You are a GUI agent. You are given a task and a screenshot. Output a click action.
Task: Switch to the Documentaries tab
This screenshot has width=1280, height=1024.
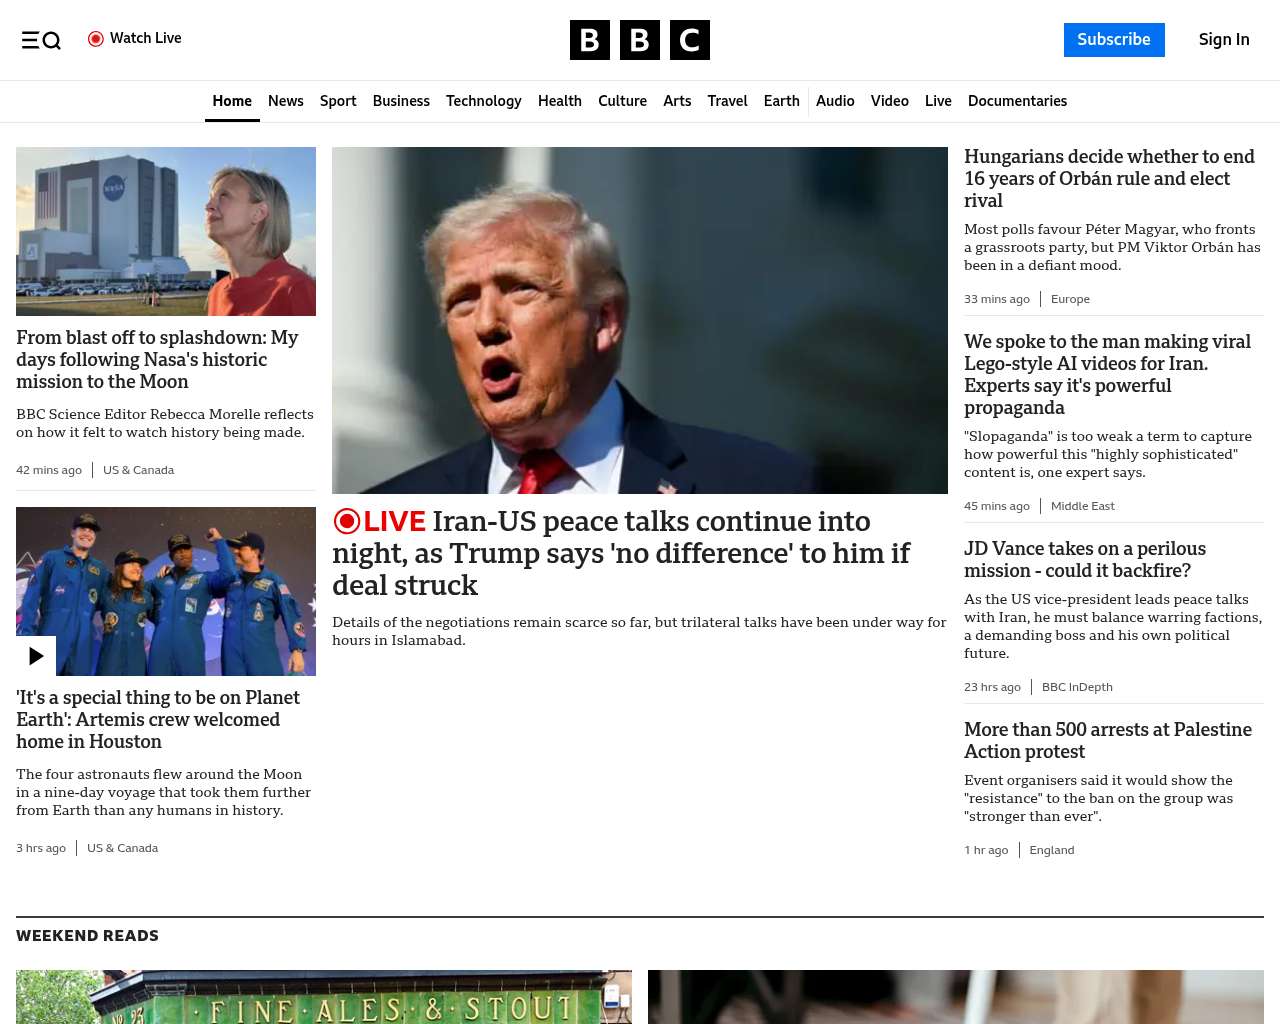point(1017,101)
